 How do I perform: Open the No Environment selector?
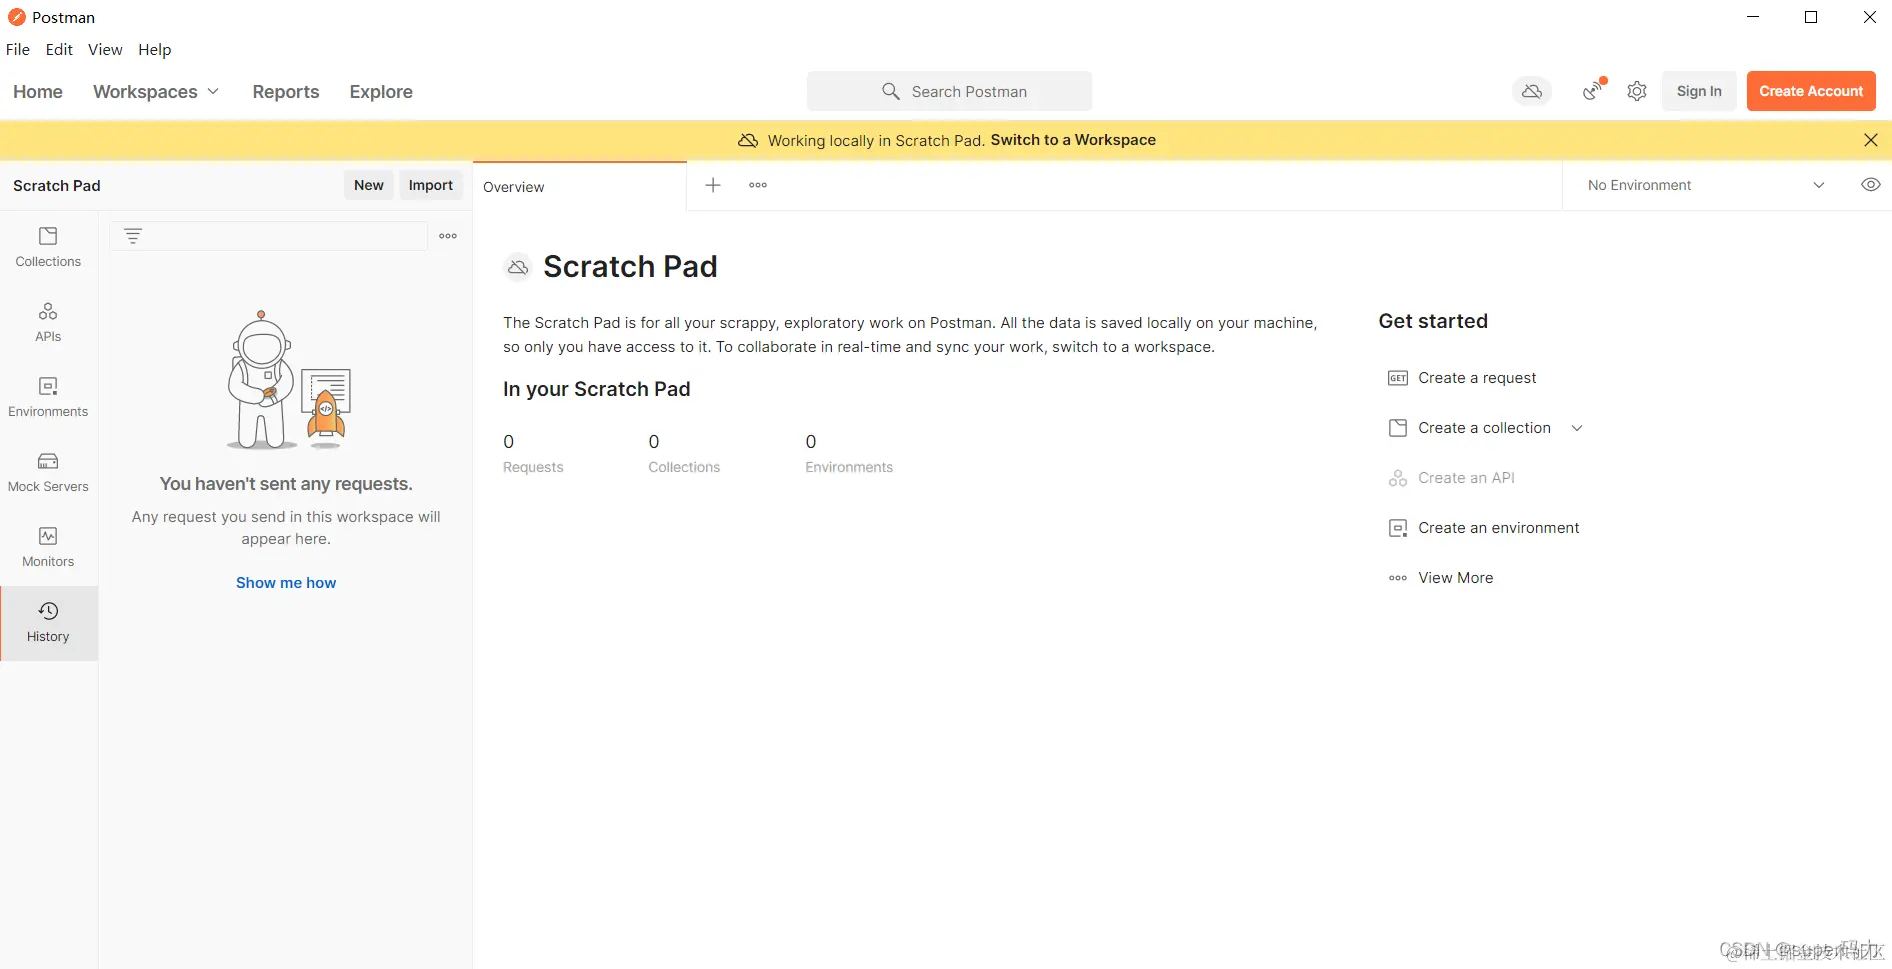point(1706,185)
